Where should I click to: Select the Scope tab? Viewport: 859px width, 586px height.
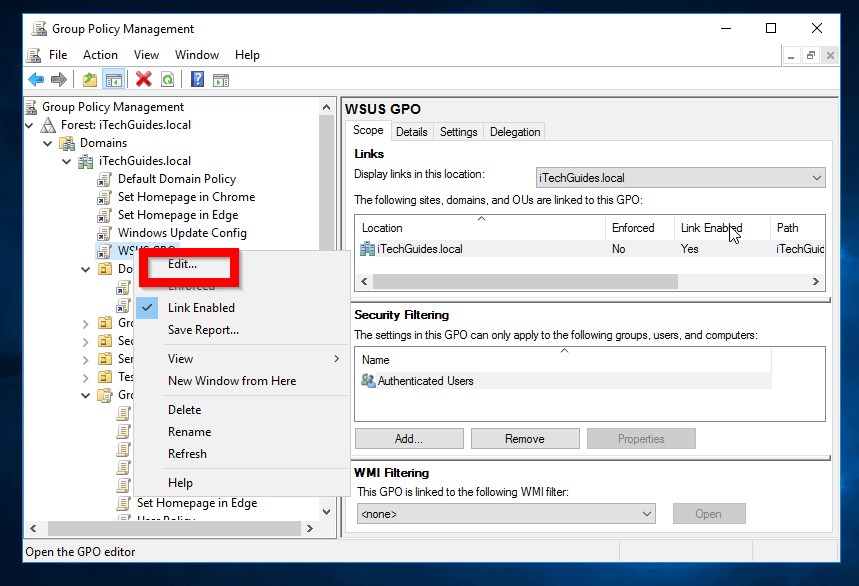(x=368, y=130)
